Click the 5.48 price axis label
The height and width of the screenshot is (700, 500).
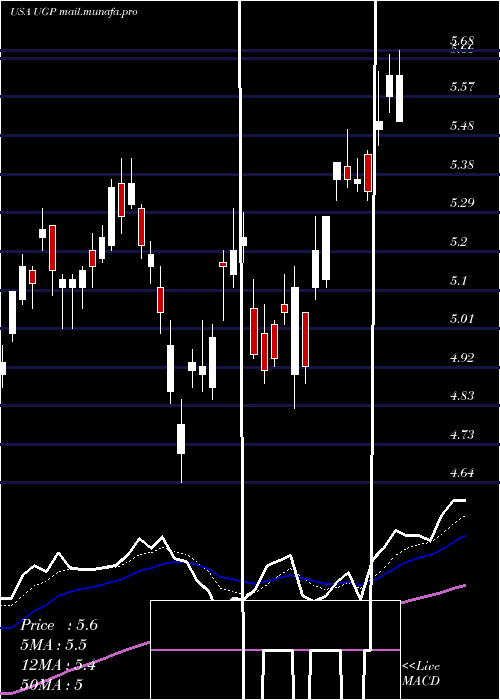point(462,125)
